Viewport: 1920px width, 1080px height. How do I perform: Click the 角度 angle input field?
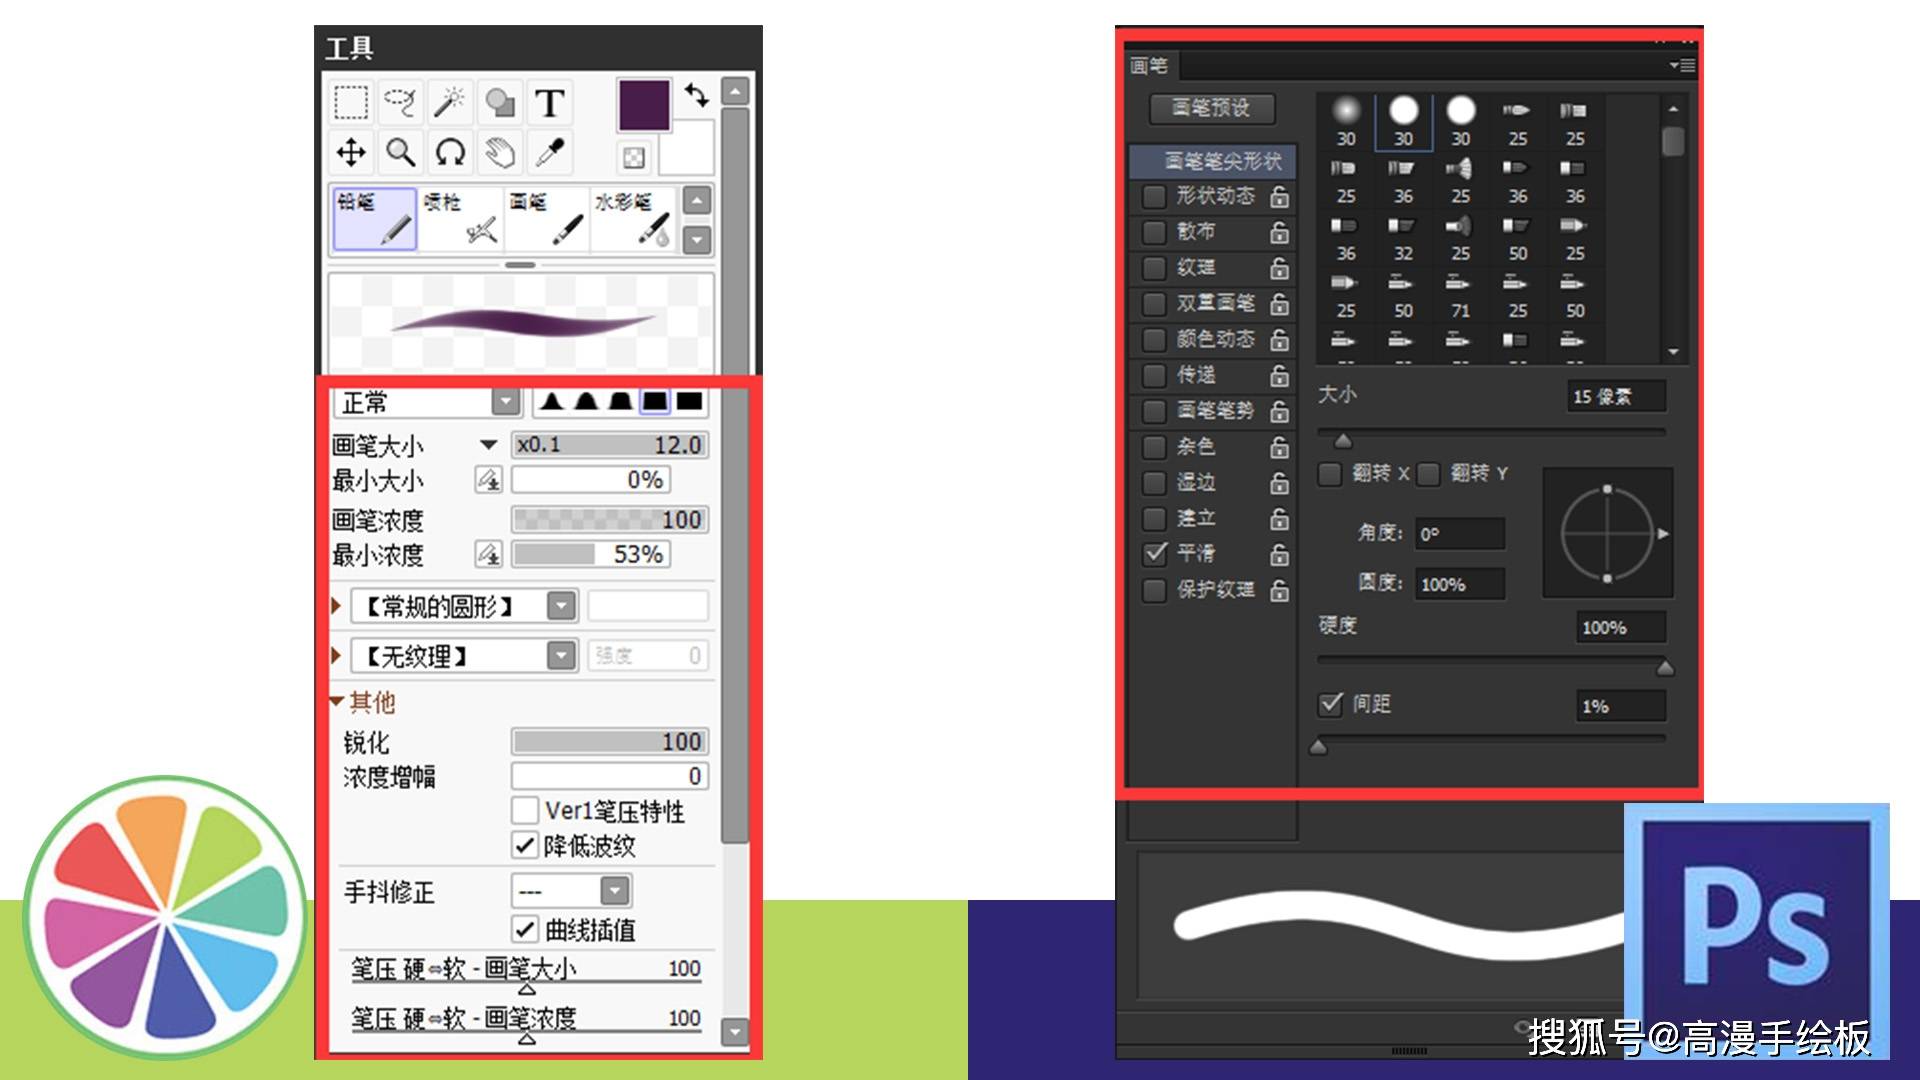point(1459,534)
